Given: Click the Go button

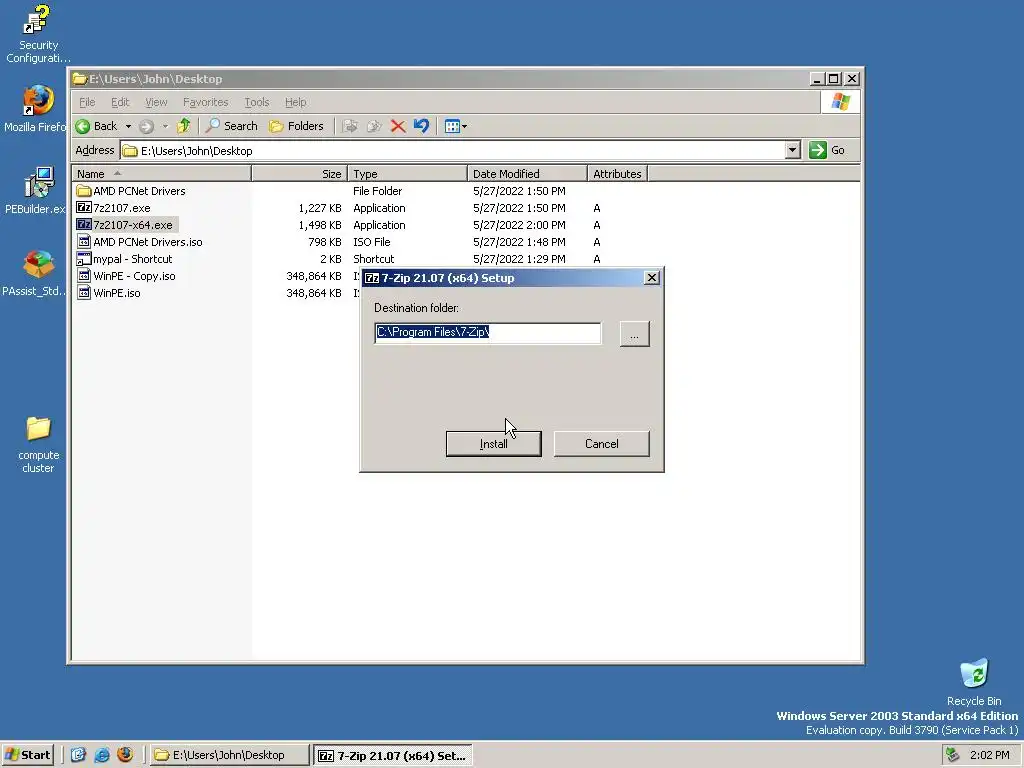Looking at the screenshot, I should click(x=827, y=150).
